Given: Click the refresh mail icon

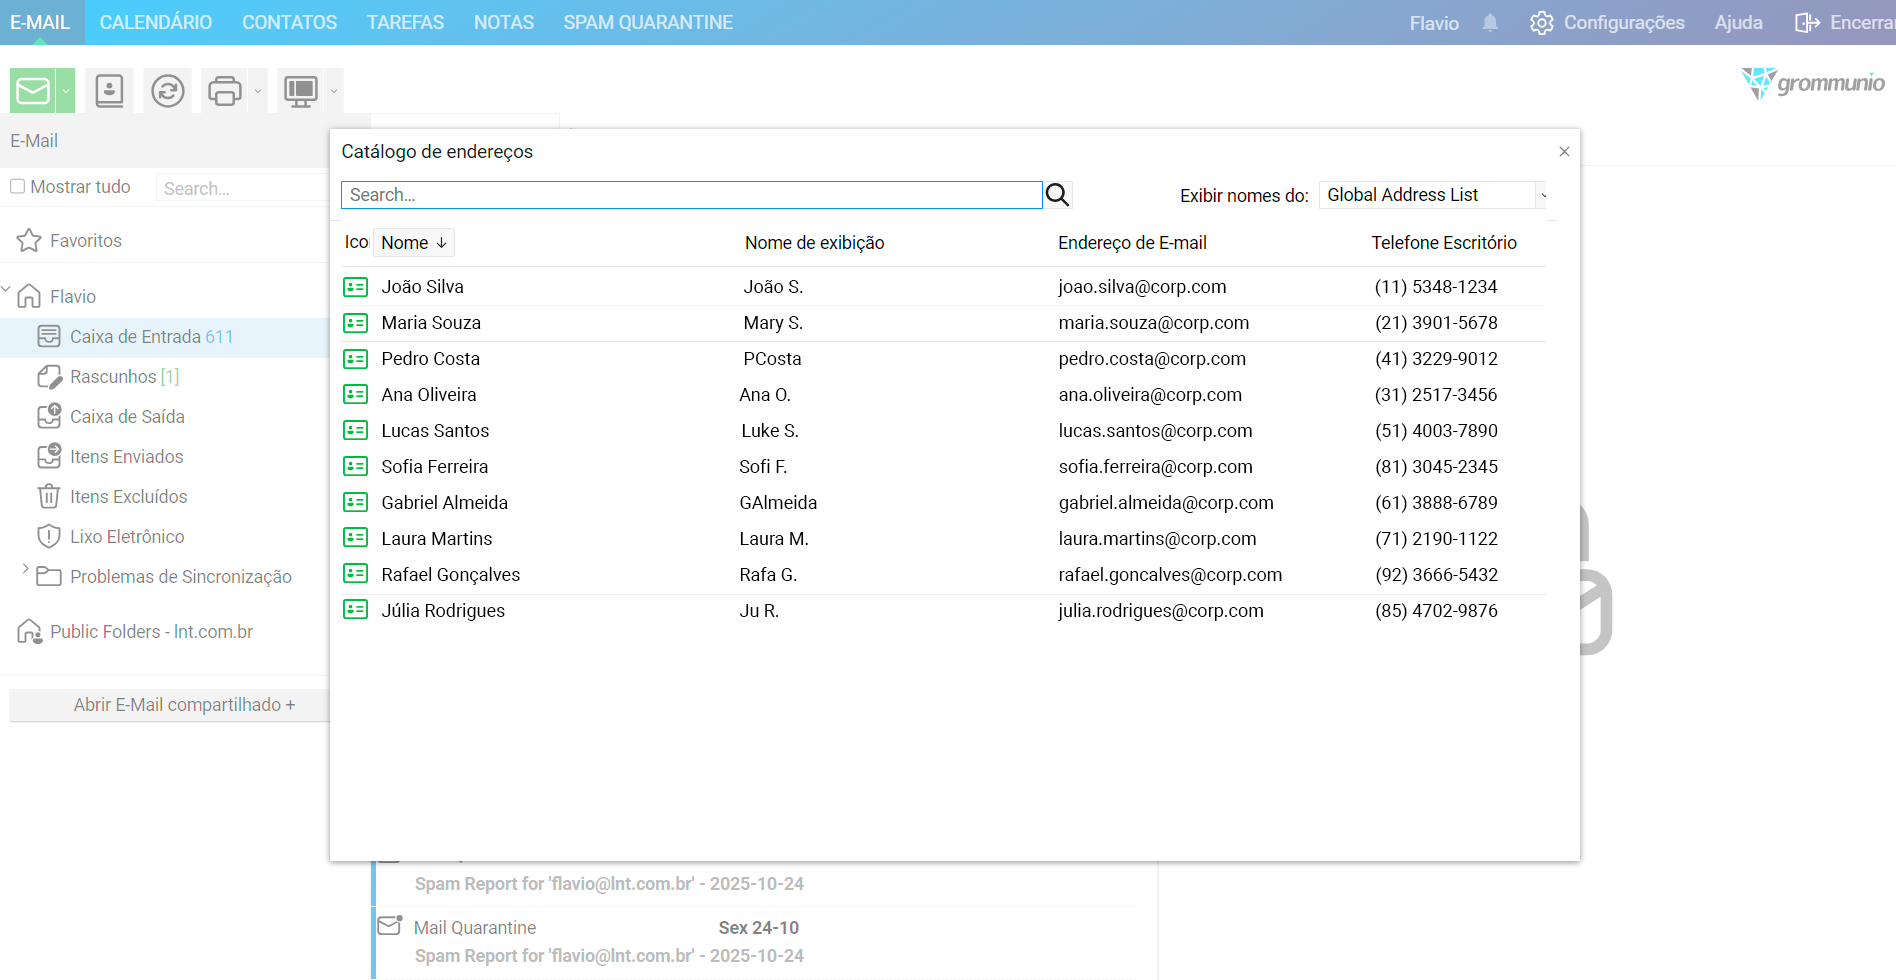Looking at the screenshot, I should (x=167, y=91).
